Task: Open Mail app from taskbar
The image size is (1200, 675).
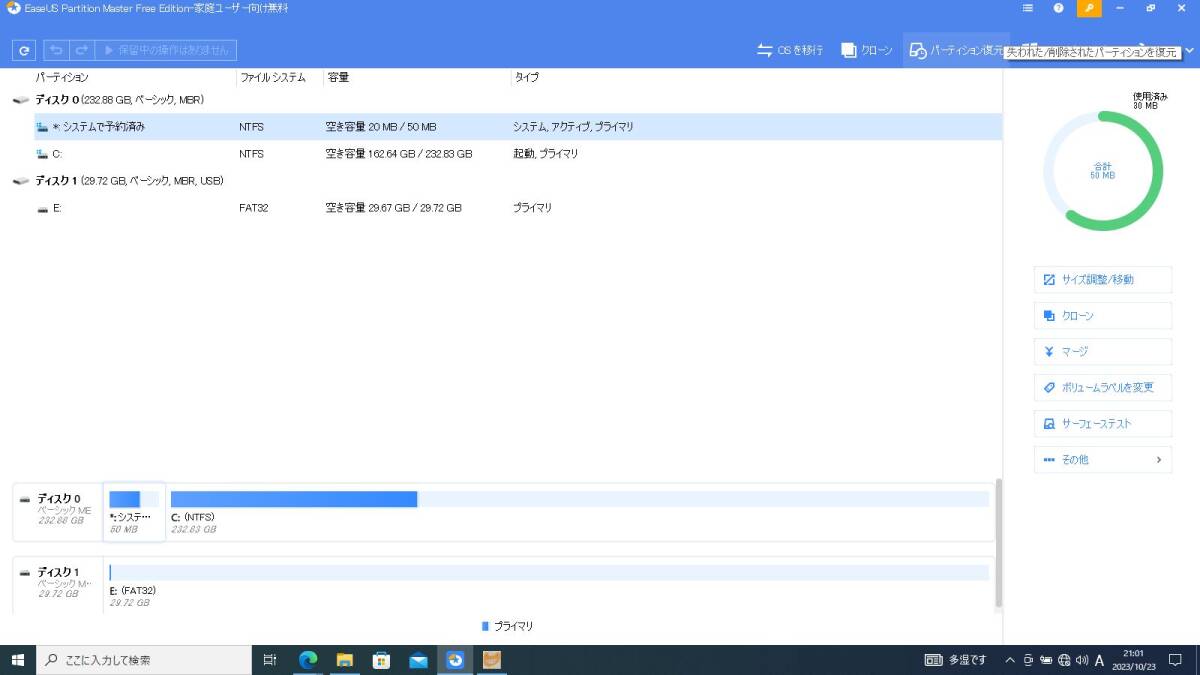Action: point(418,660)
